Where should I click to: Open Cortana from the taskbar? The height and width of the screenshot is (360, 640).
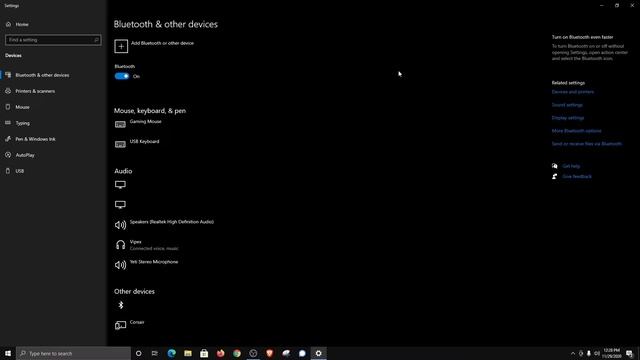138,353
